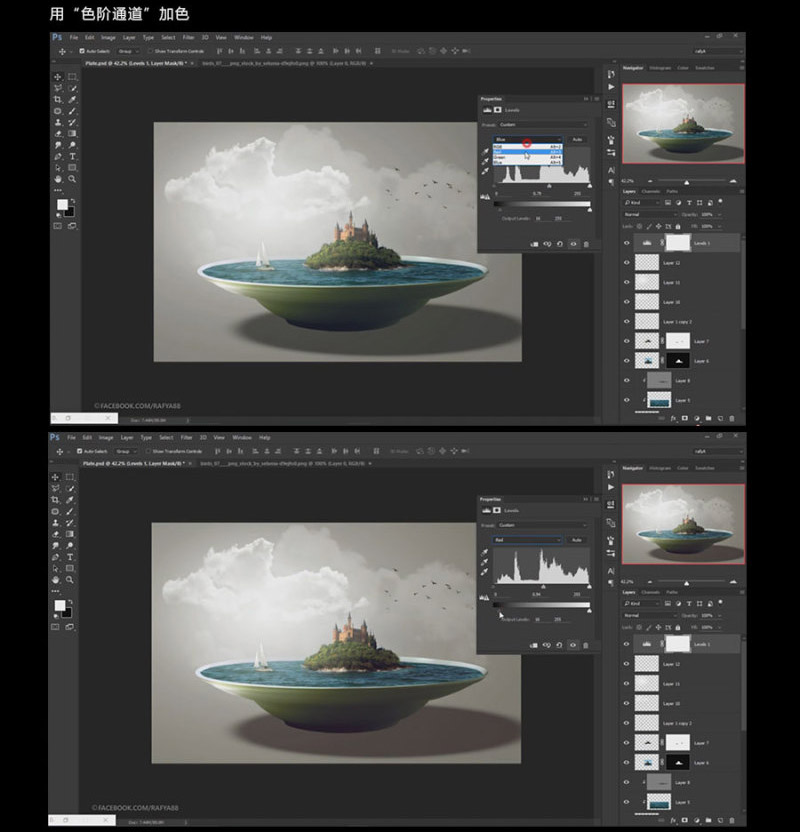The image size is (800, 832).
Task: Toggle visibility of Layer 6 in top window
Action: pos(627,361)
